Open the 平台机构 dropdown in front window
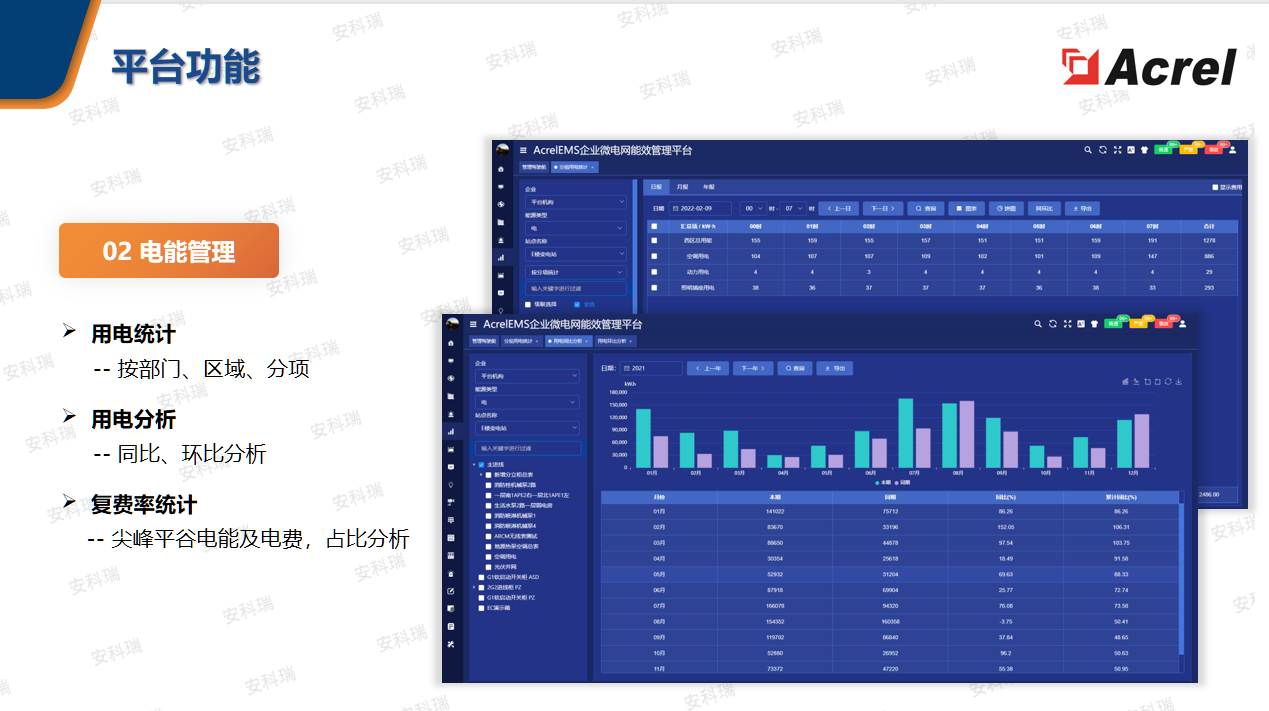The height and width of the screenshot is (711, 1269). point(527,376)
